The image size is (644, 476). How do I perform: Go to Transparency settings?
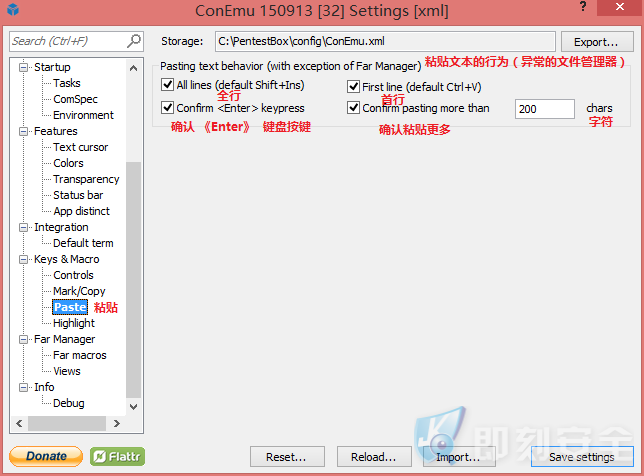click(x=86, y=179)
